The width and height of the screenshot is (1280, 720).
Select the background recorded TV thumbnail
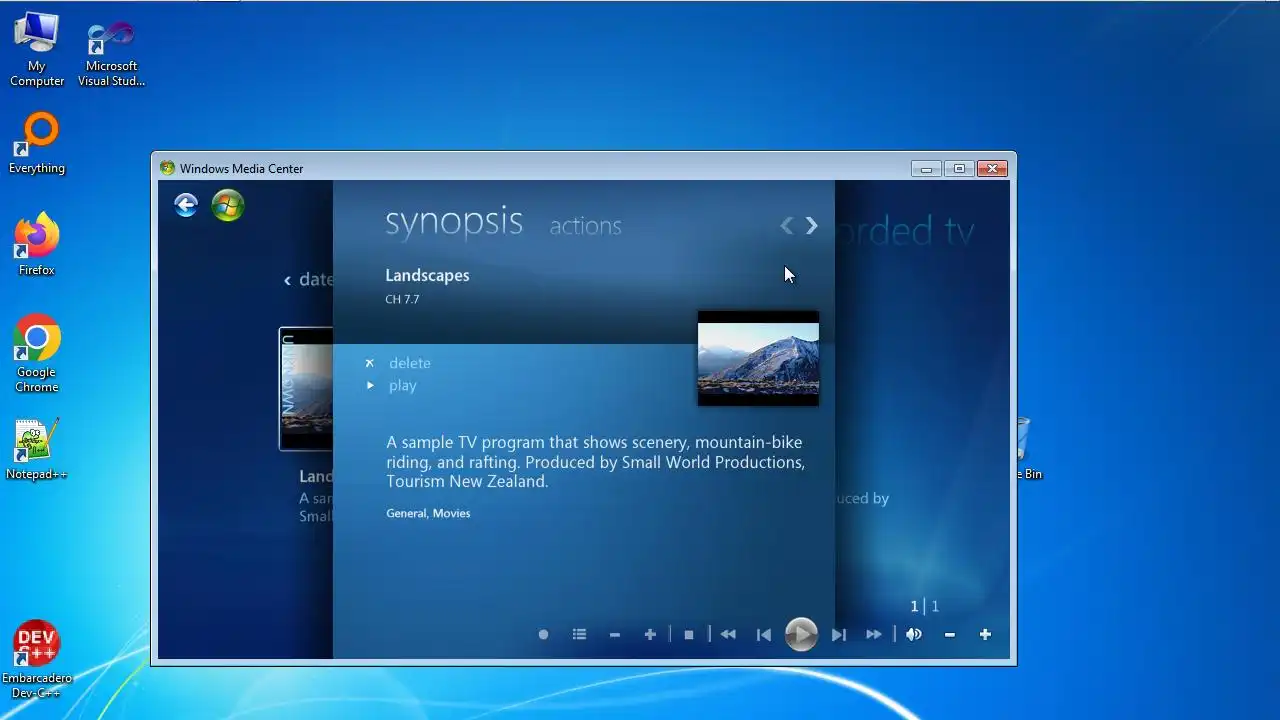coord(306,389)
